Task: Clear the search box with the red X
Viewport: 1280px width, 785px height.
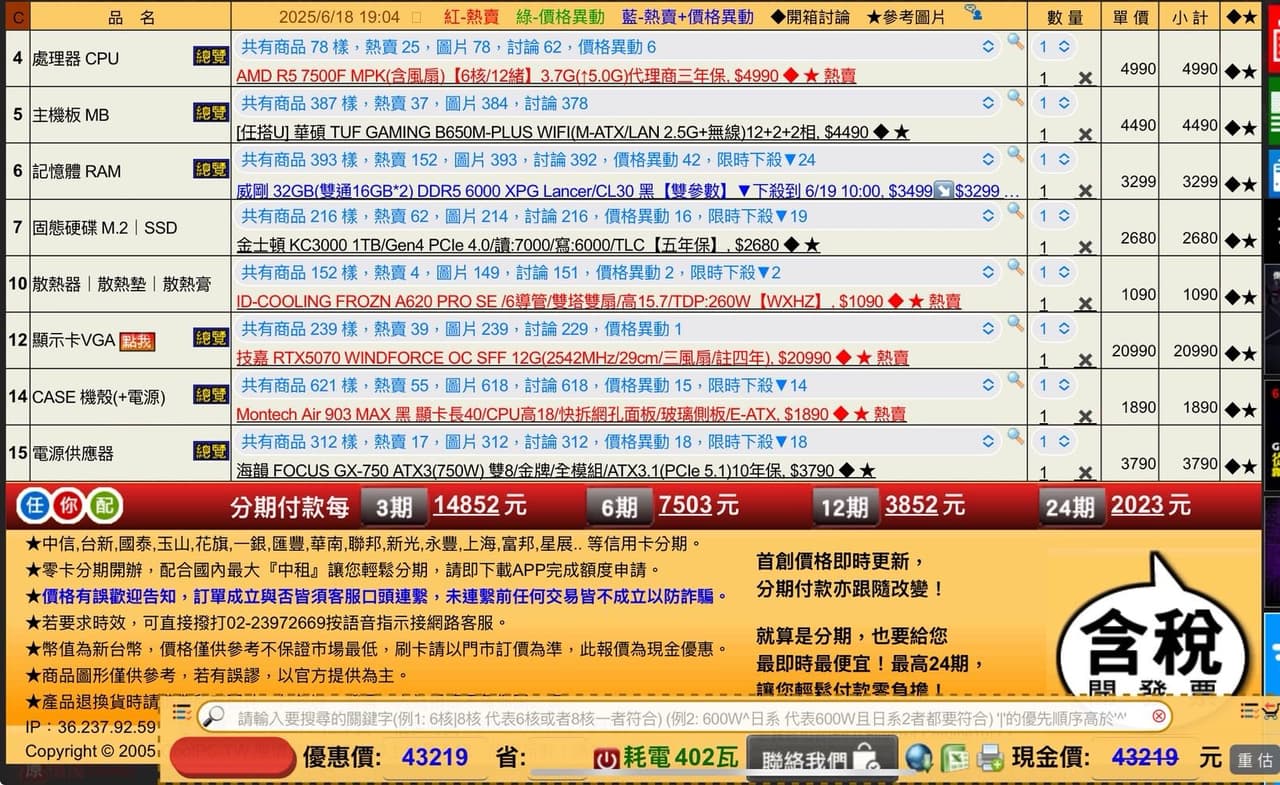Action: [1158, 716]
